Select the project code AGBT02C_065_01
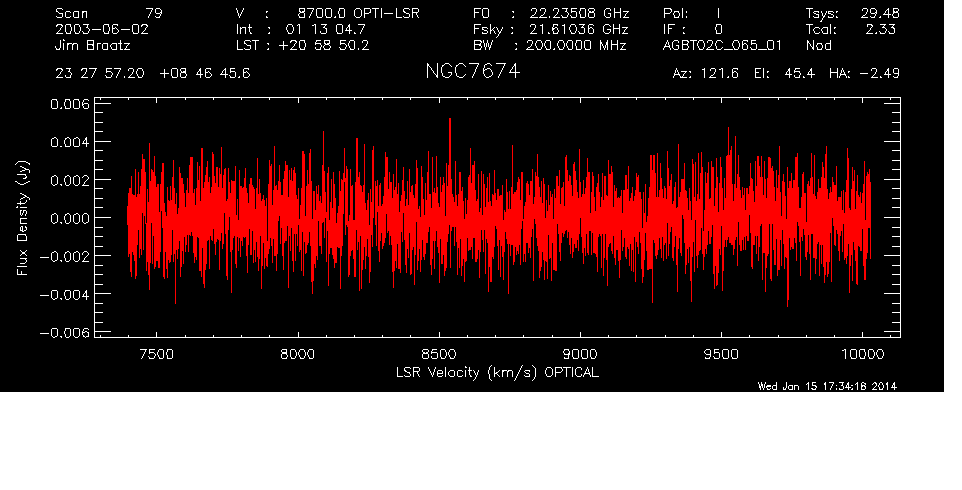Screen dimensions: 962x490 coord(720,45)
